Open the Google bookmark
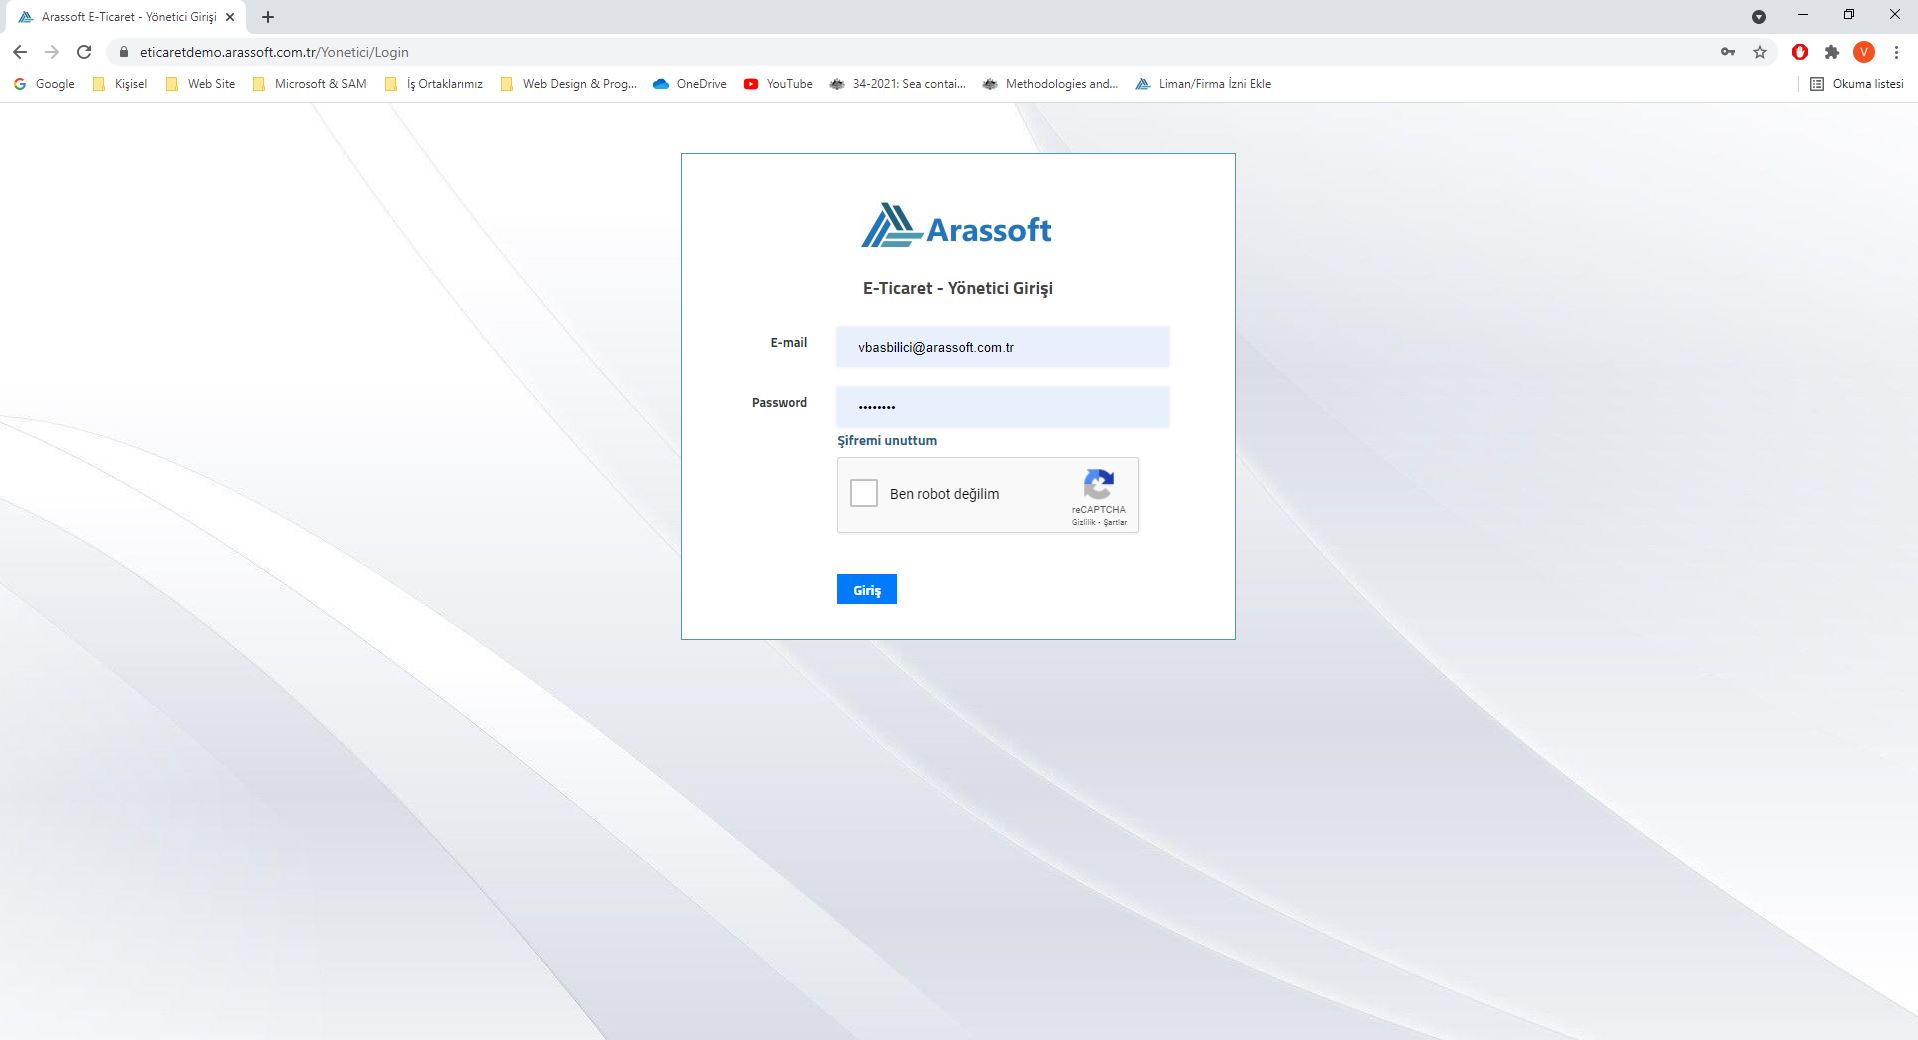This screenshot has height=1040, width=1918. [x=44, y=84]
